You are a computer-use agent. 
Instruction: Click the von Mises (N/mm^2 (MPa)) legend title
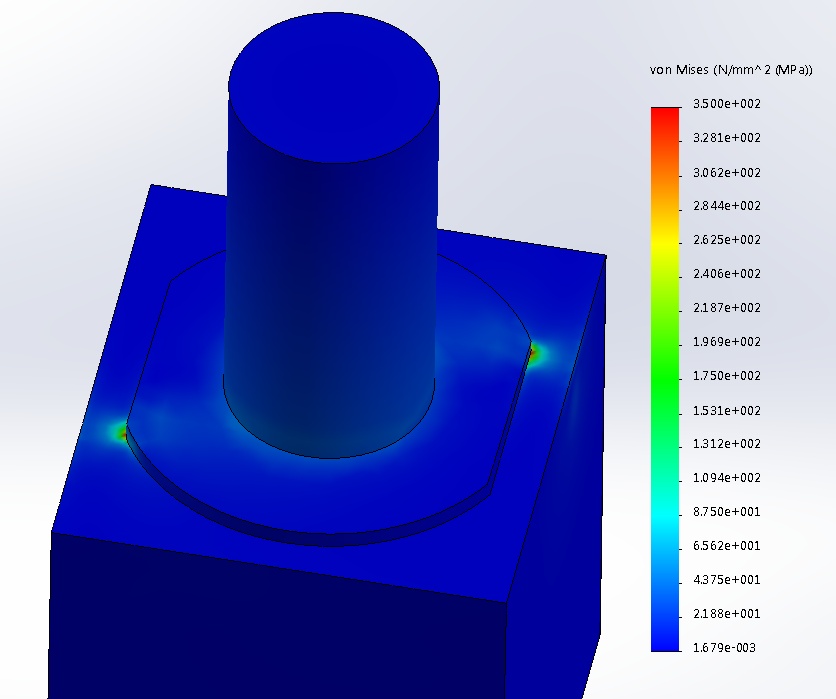pyautogui.click(x=731, y=70)
